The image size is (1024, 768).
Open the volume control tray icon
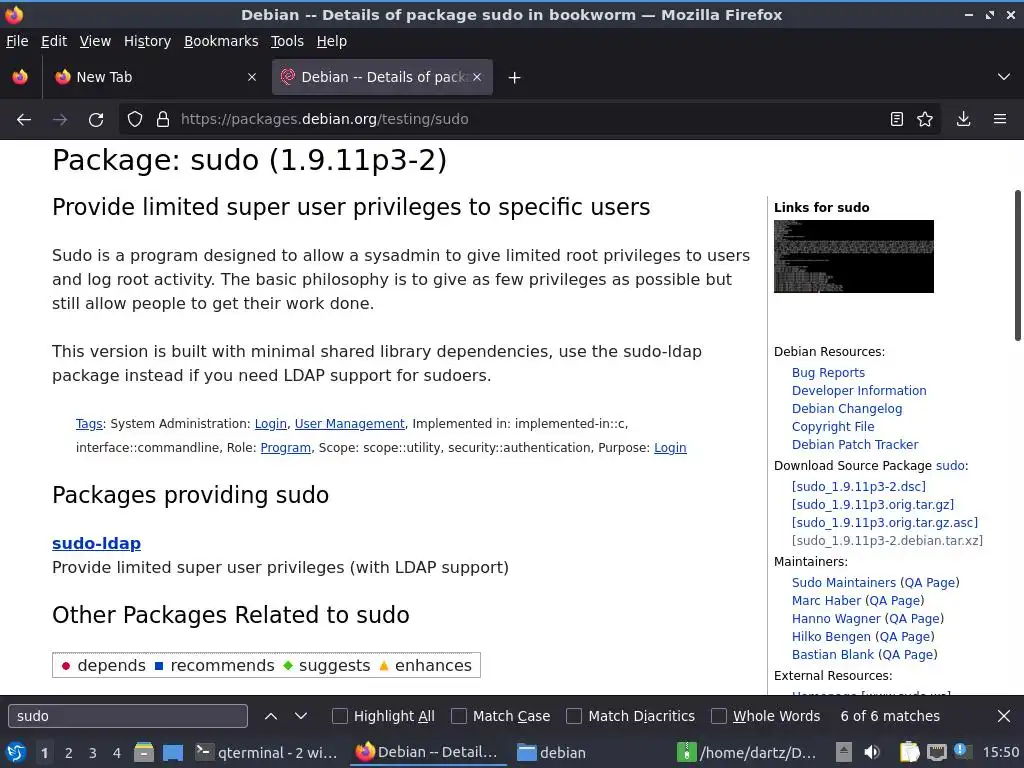click(x=871, y=753)
